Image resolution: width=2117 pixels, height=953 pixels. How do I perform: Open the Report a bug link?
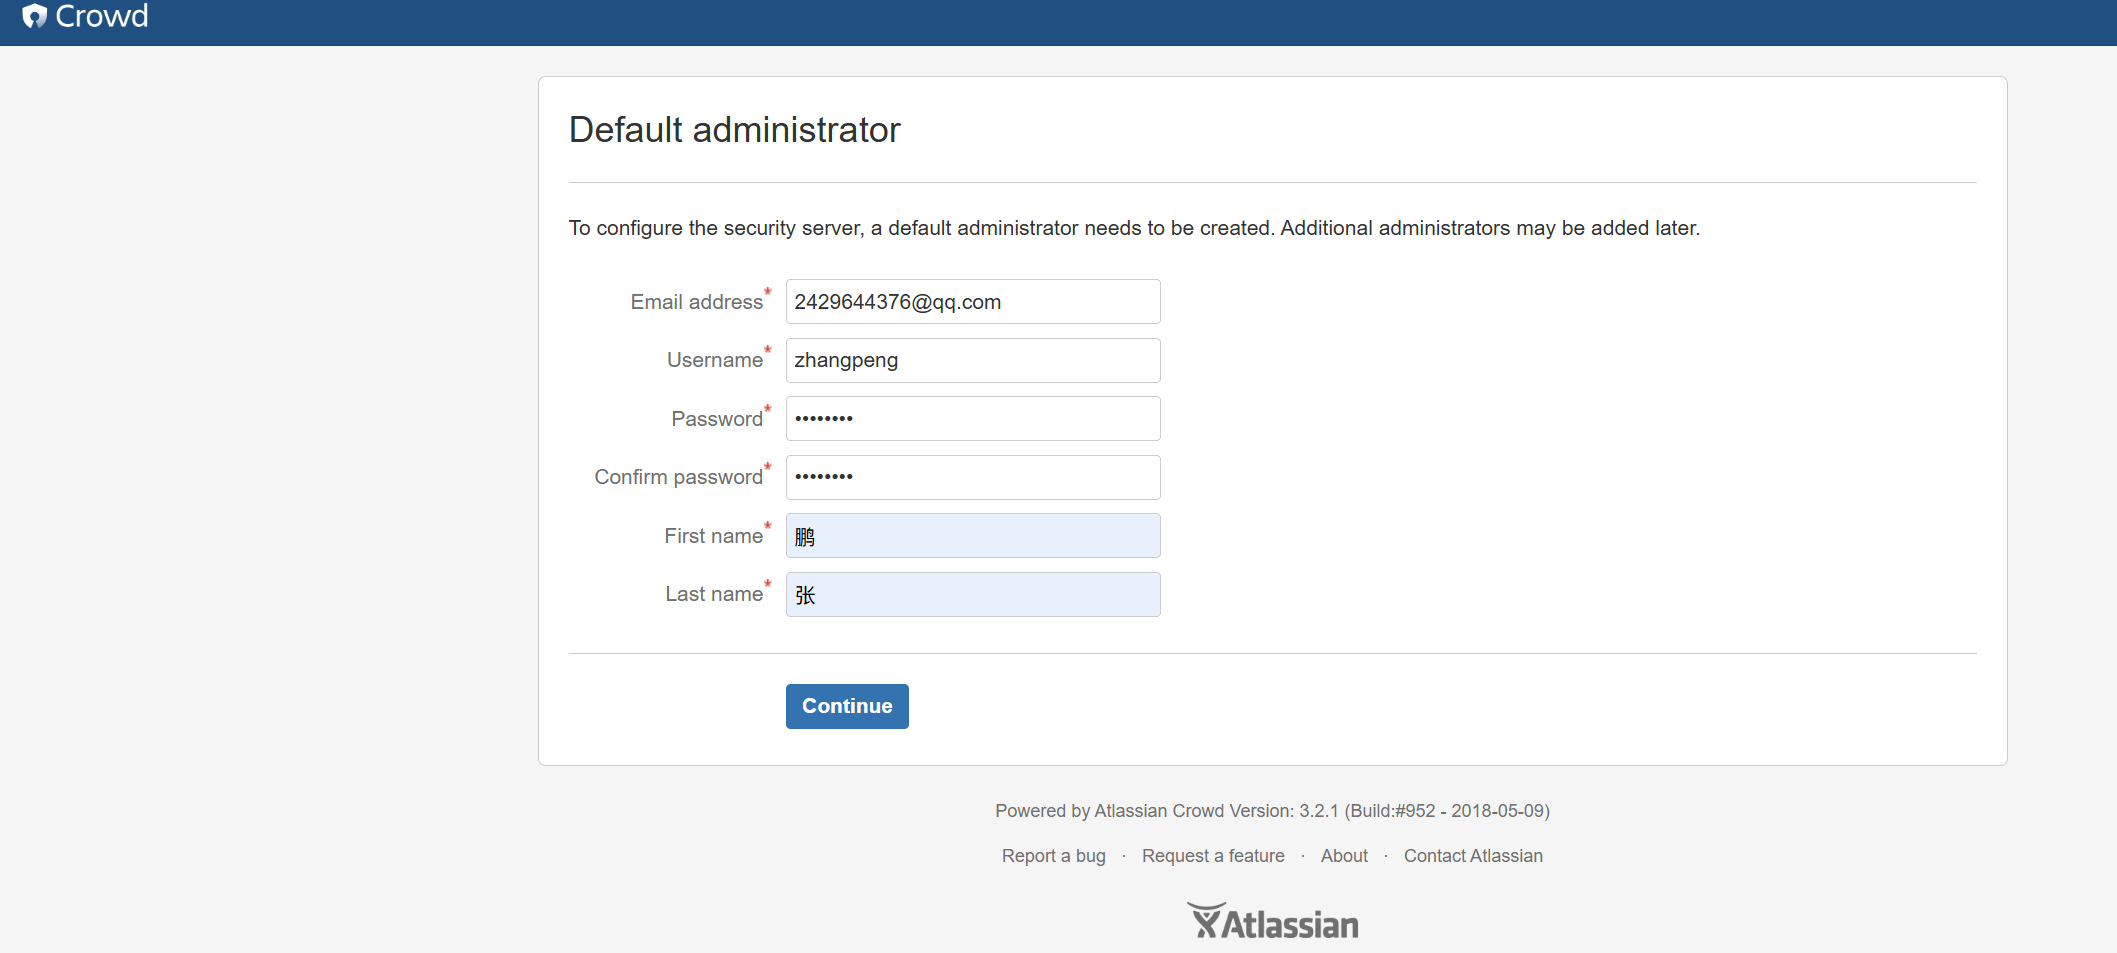pyautogui.click(x=1053, y=856)
